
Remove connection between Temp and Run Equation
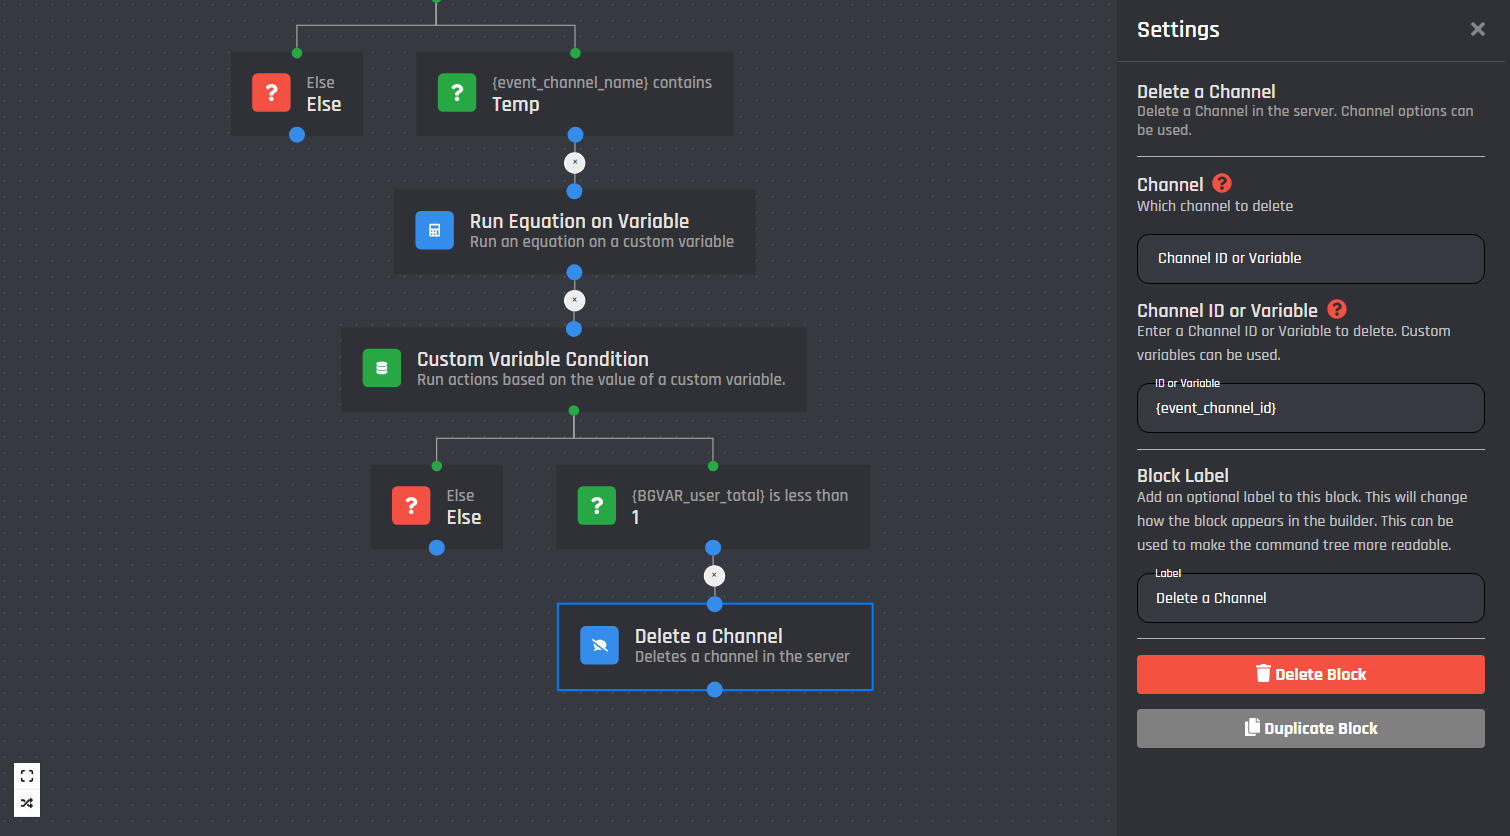point(574,162)
